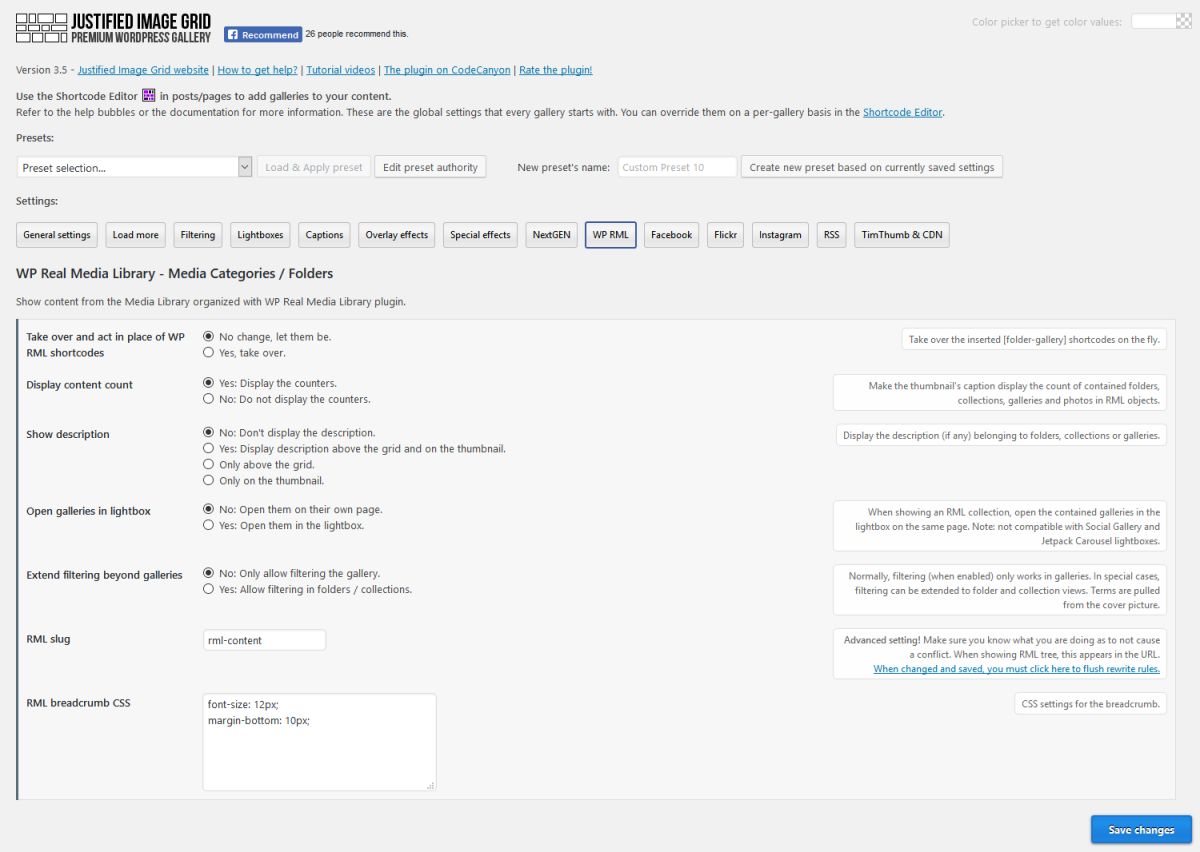Open the Load more settings tab

[135, 235]
